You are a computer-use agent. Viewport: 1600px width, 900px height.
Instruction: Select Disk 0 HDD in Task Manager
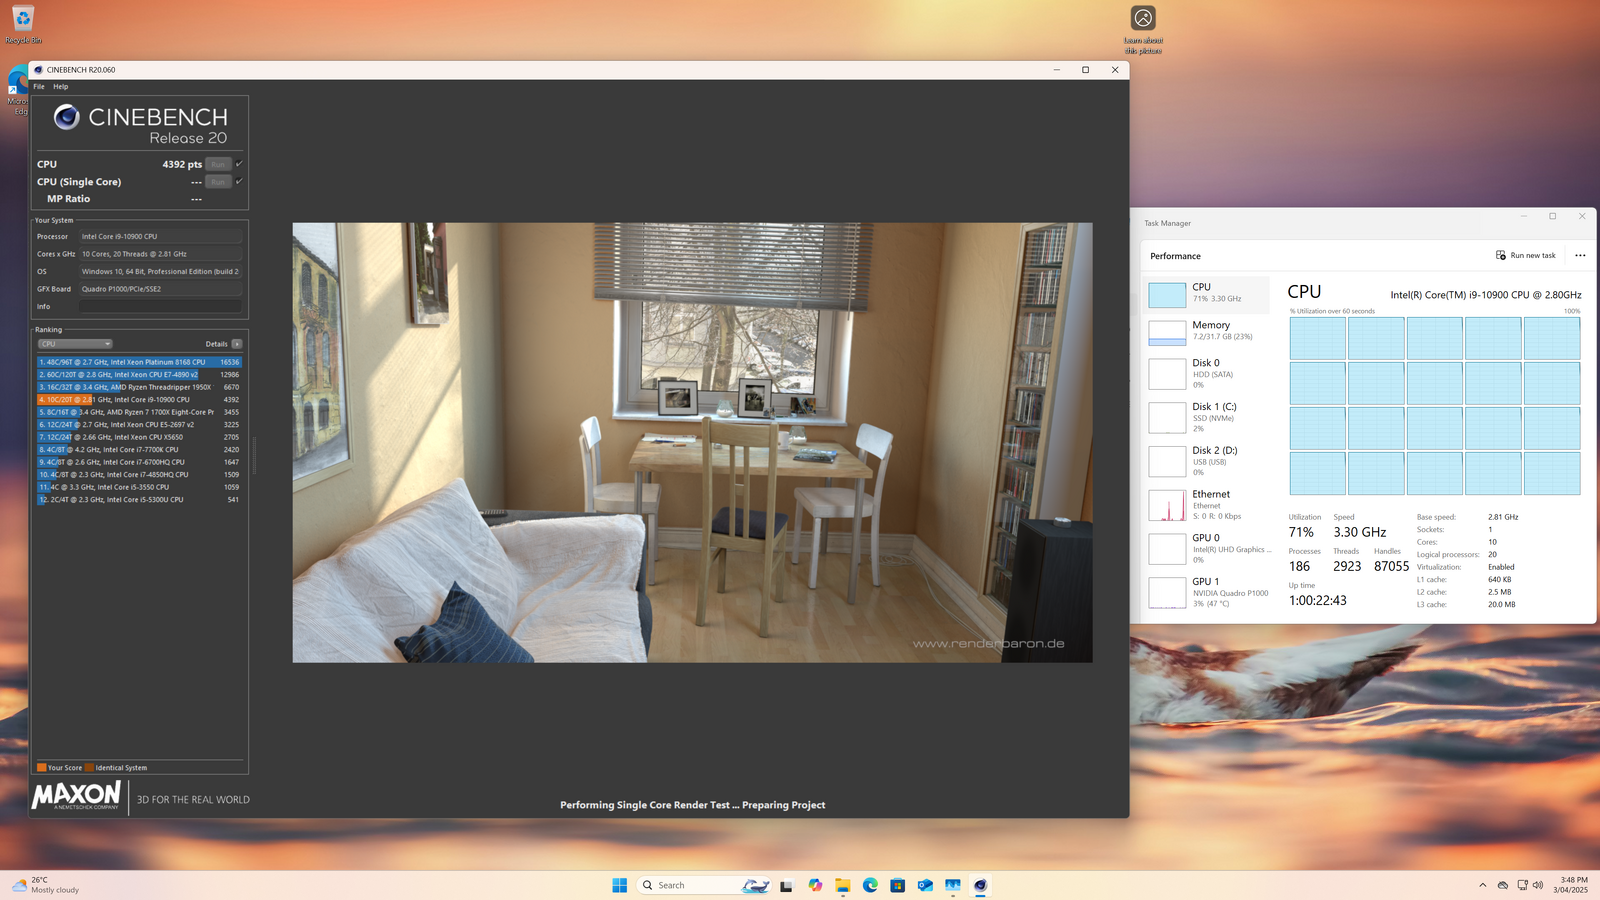pos(1206,374)
